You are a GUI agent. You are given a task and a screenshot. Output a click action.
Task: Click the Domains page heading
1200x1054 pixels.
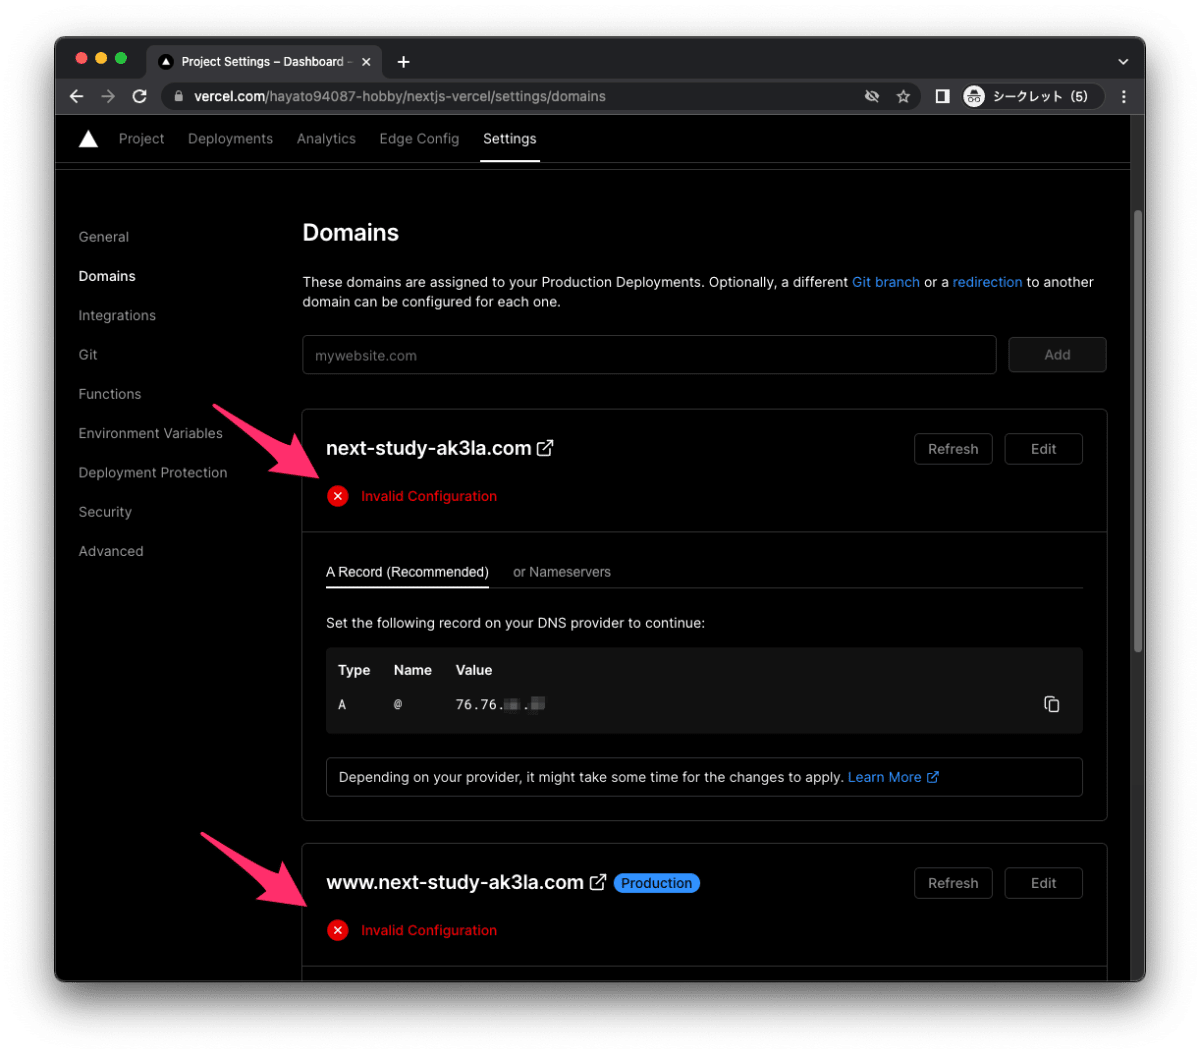(x=351, y=233)
